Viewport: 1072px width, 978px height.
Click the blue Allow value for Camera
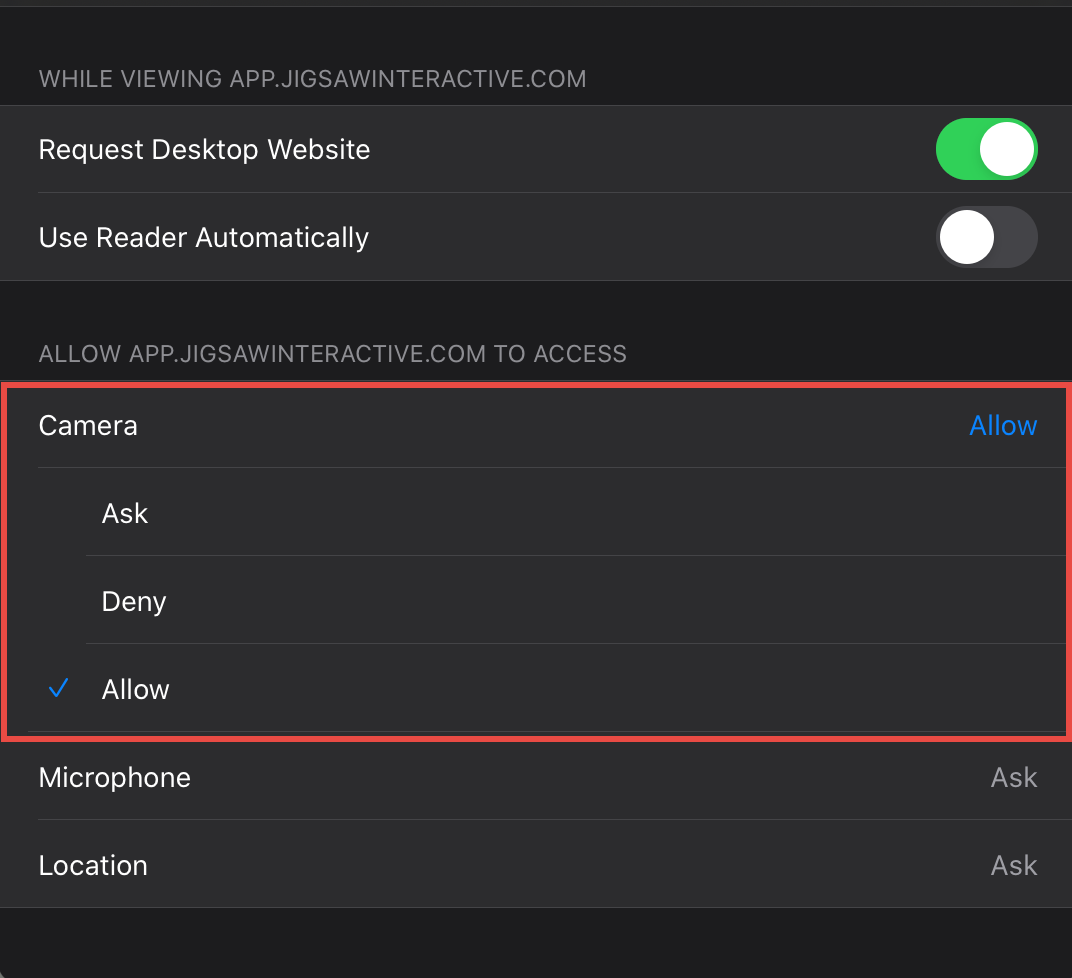click(1003, 426)
